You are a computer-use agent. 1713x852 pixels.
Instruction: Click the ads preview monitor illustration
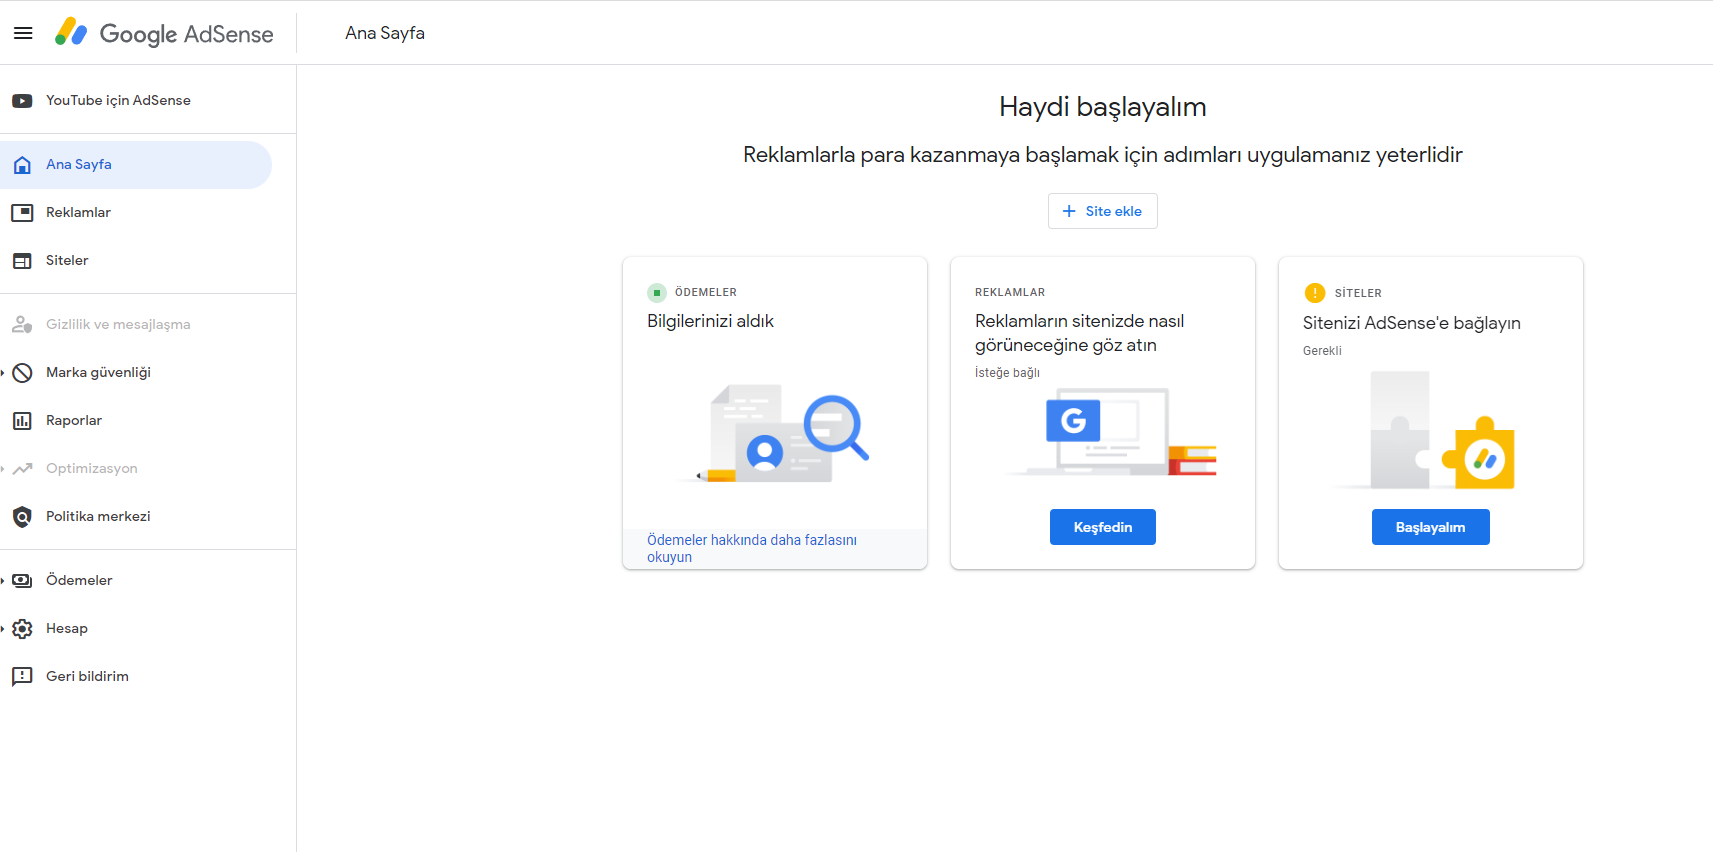coord(1110,432)
